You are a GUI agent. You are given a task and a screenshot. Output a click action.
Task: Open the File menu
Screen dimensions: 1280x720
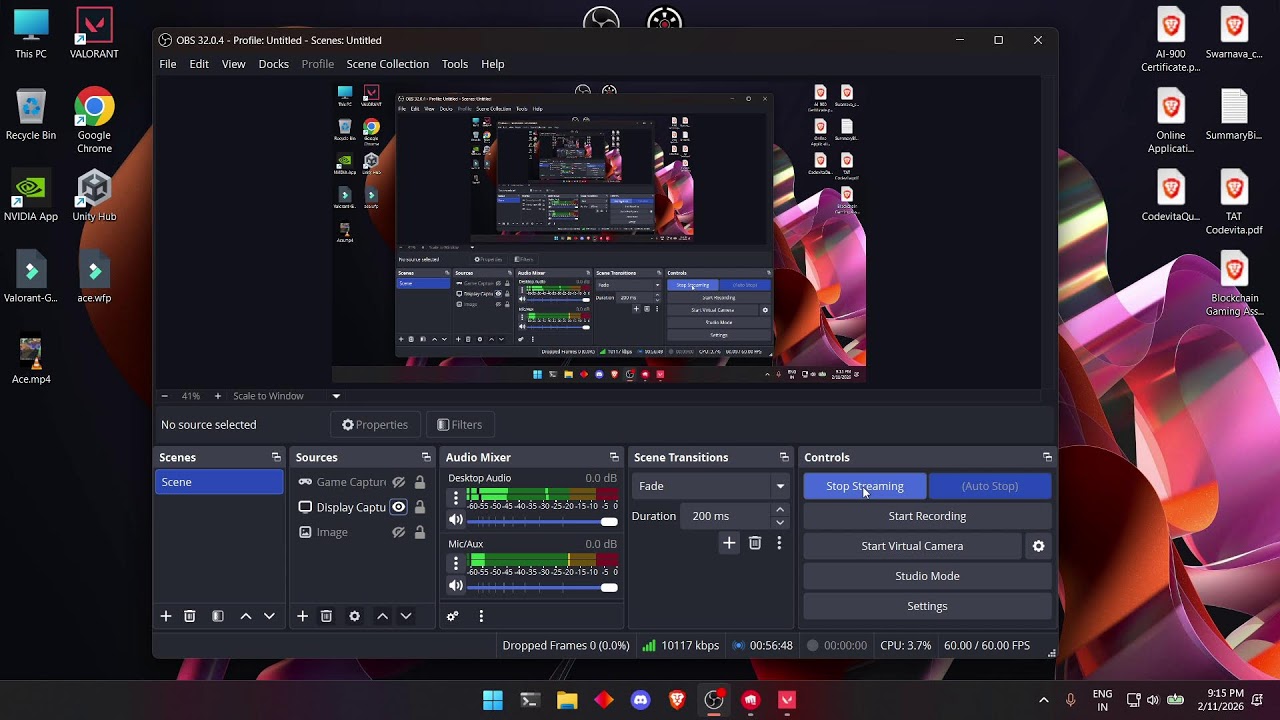point(168,64)
